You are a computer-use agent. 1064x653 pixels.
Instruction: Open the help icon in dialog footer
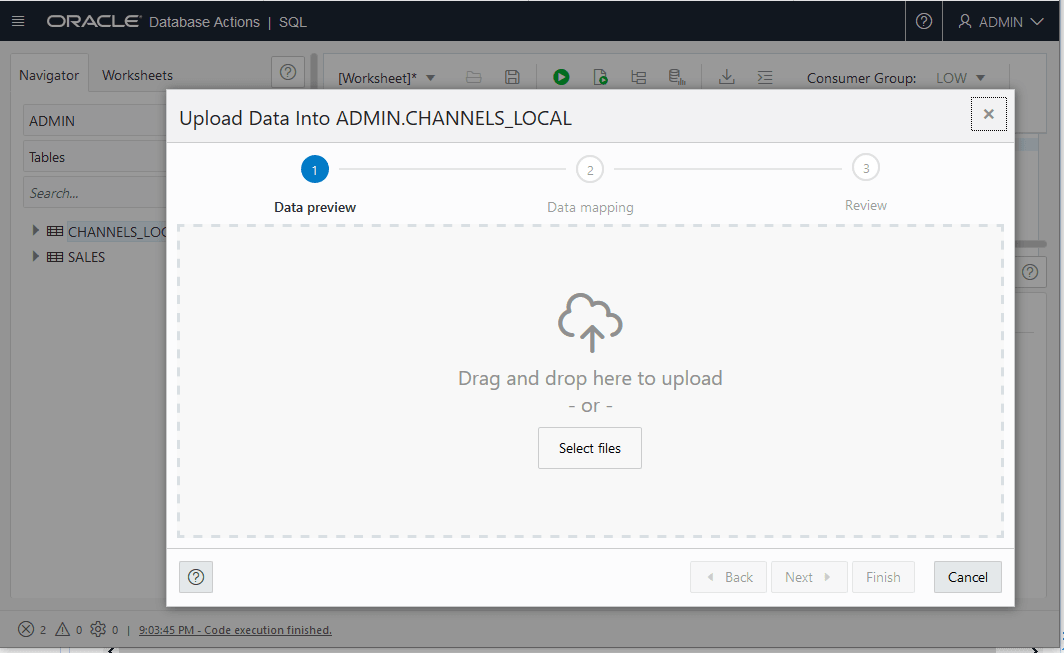pos(196,577)
